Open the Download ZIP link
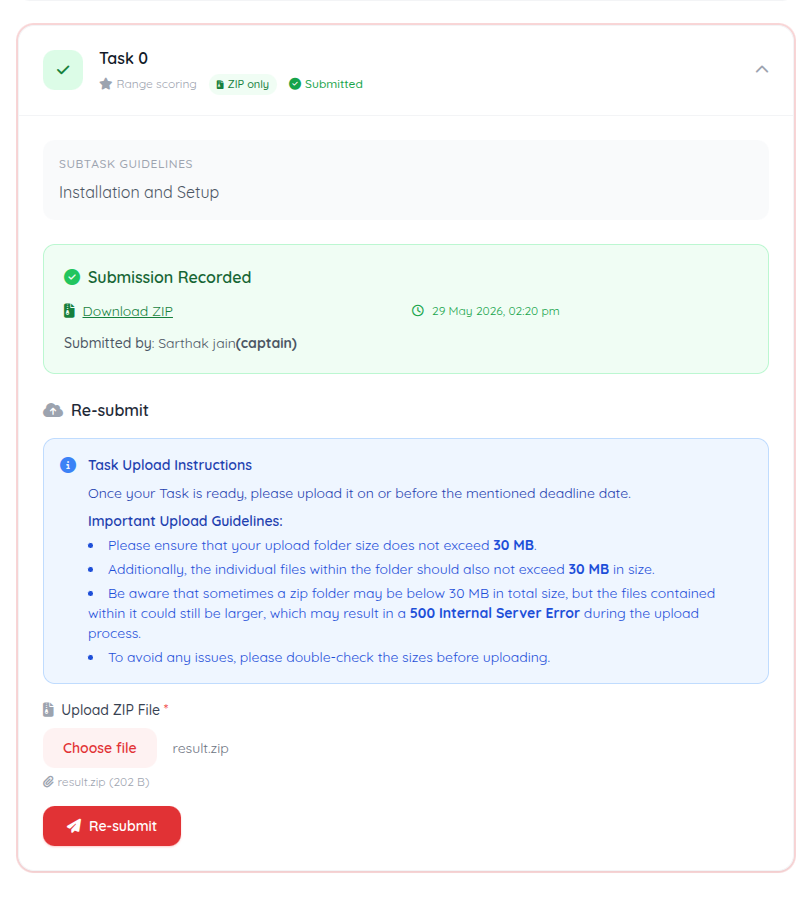The width and height of the screenshot is (809, 897). click(x=128, y=311)
